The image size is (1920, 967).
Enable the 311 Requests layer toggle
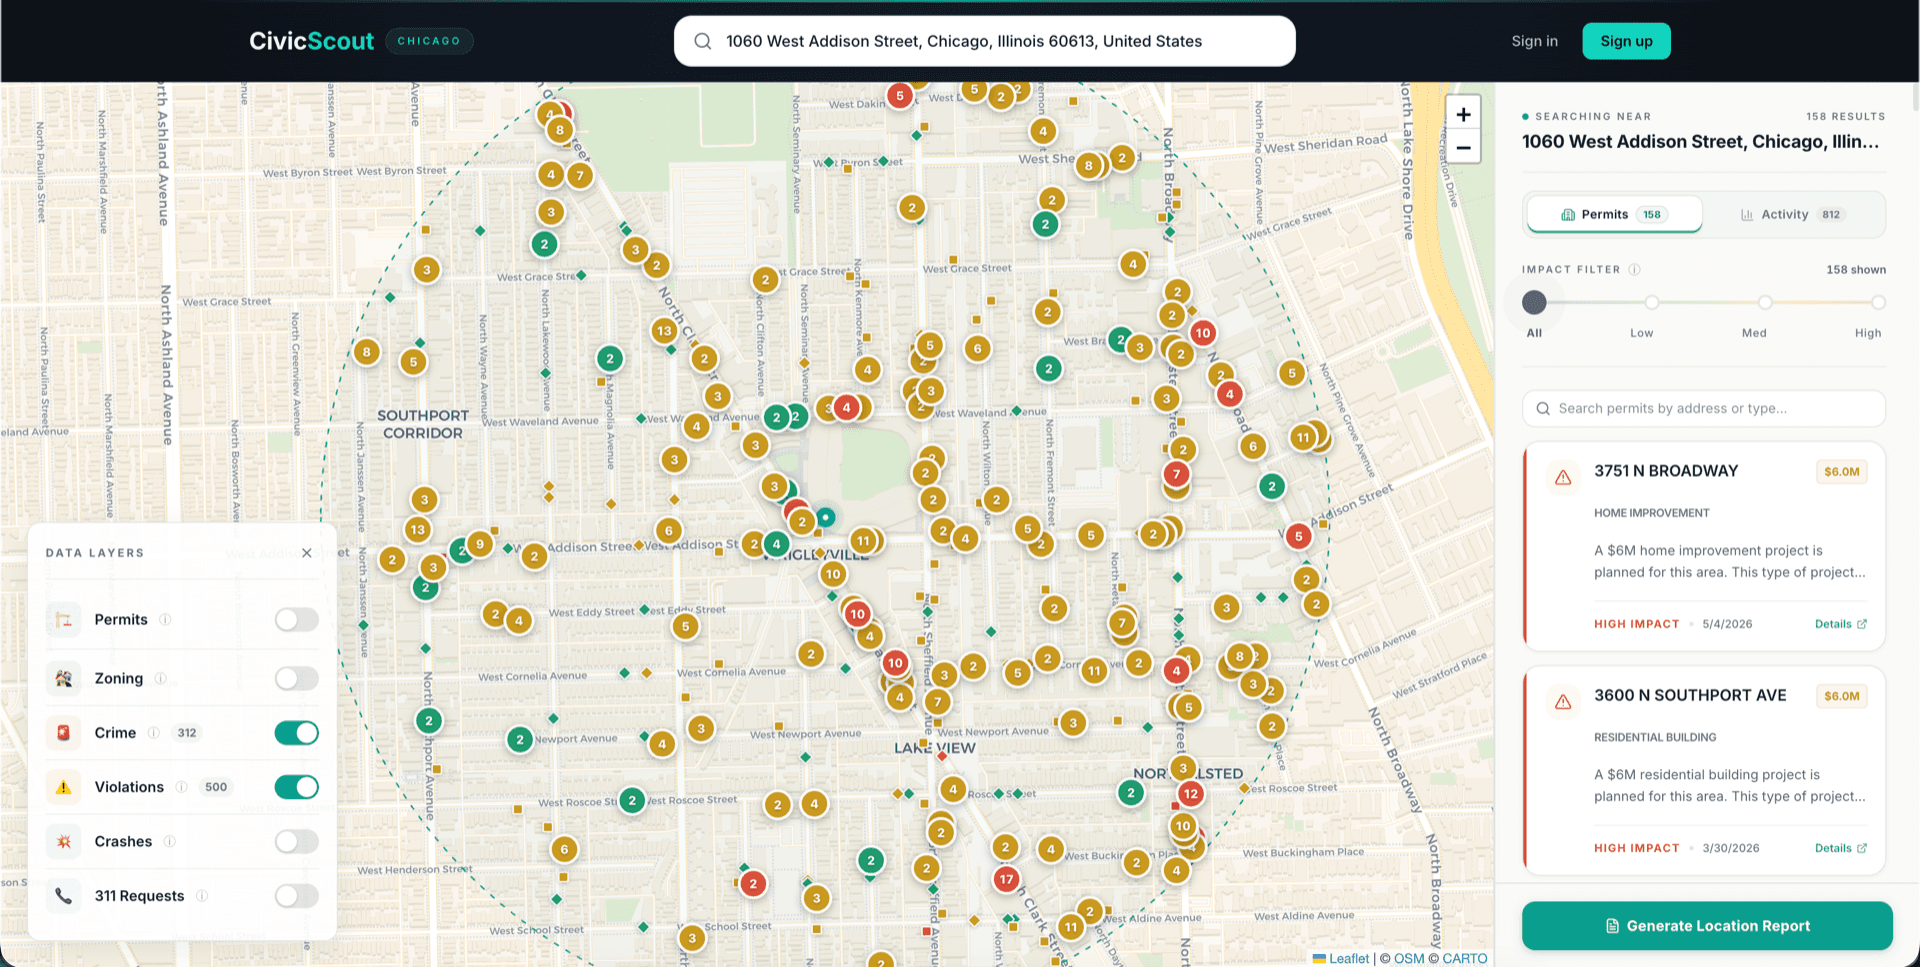point(297,896)
